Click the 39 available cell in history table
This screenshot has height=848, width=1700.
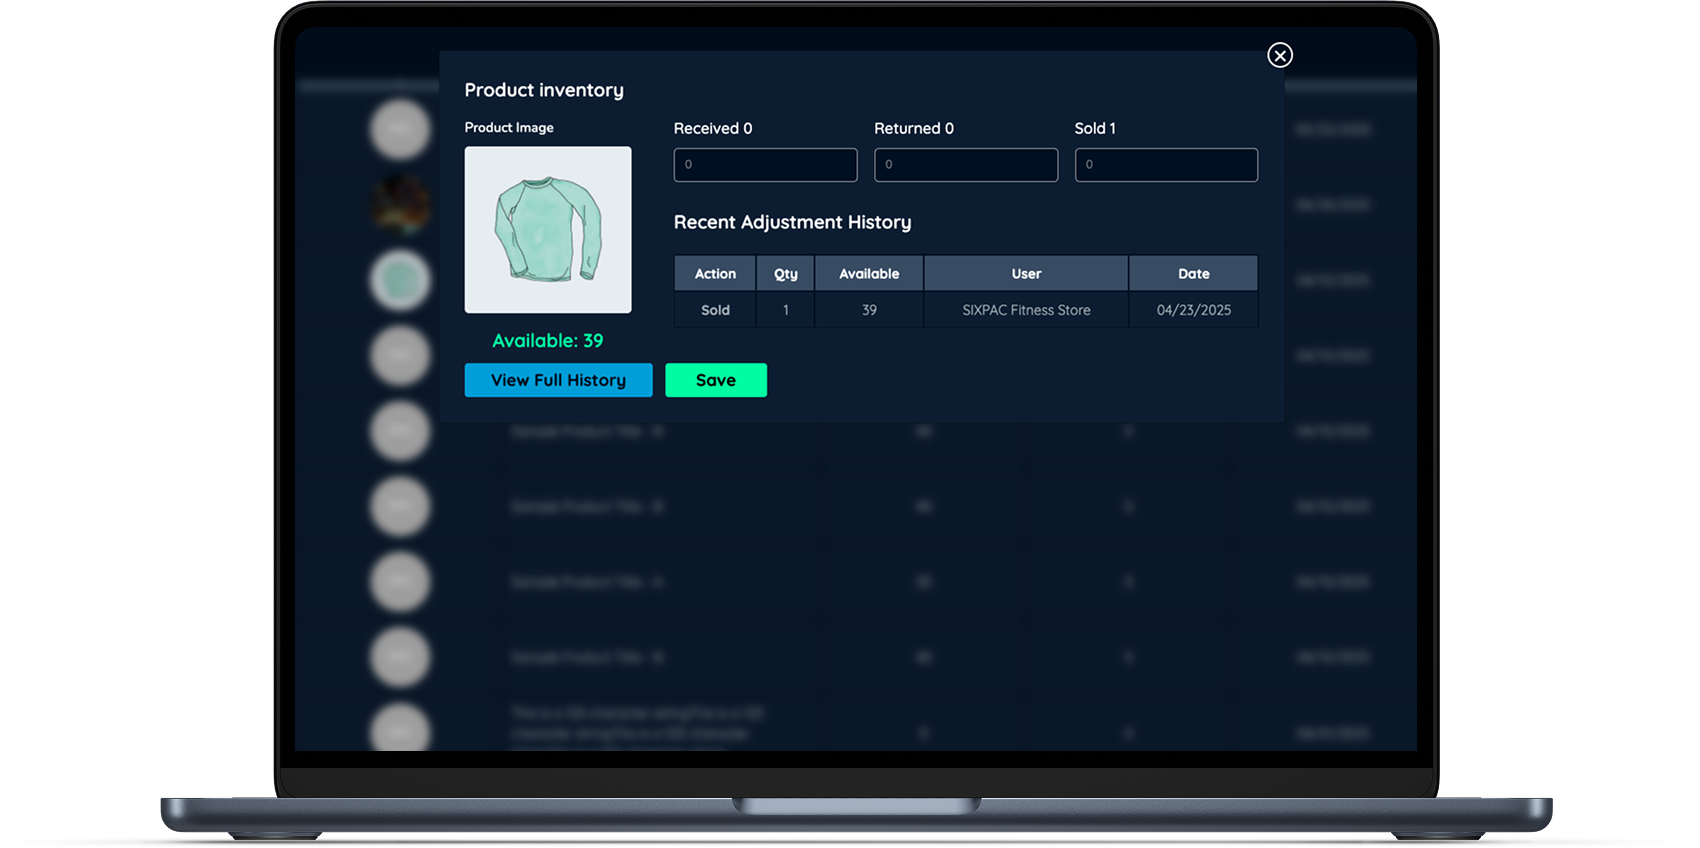(869, 310)
